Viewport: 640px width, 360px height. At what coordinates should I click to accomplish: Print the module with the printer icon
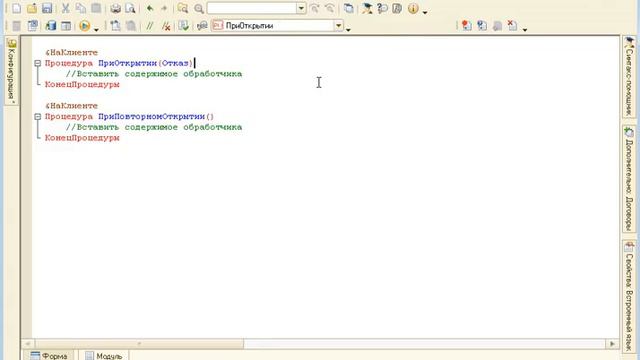(116, 8)
